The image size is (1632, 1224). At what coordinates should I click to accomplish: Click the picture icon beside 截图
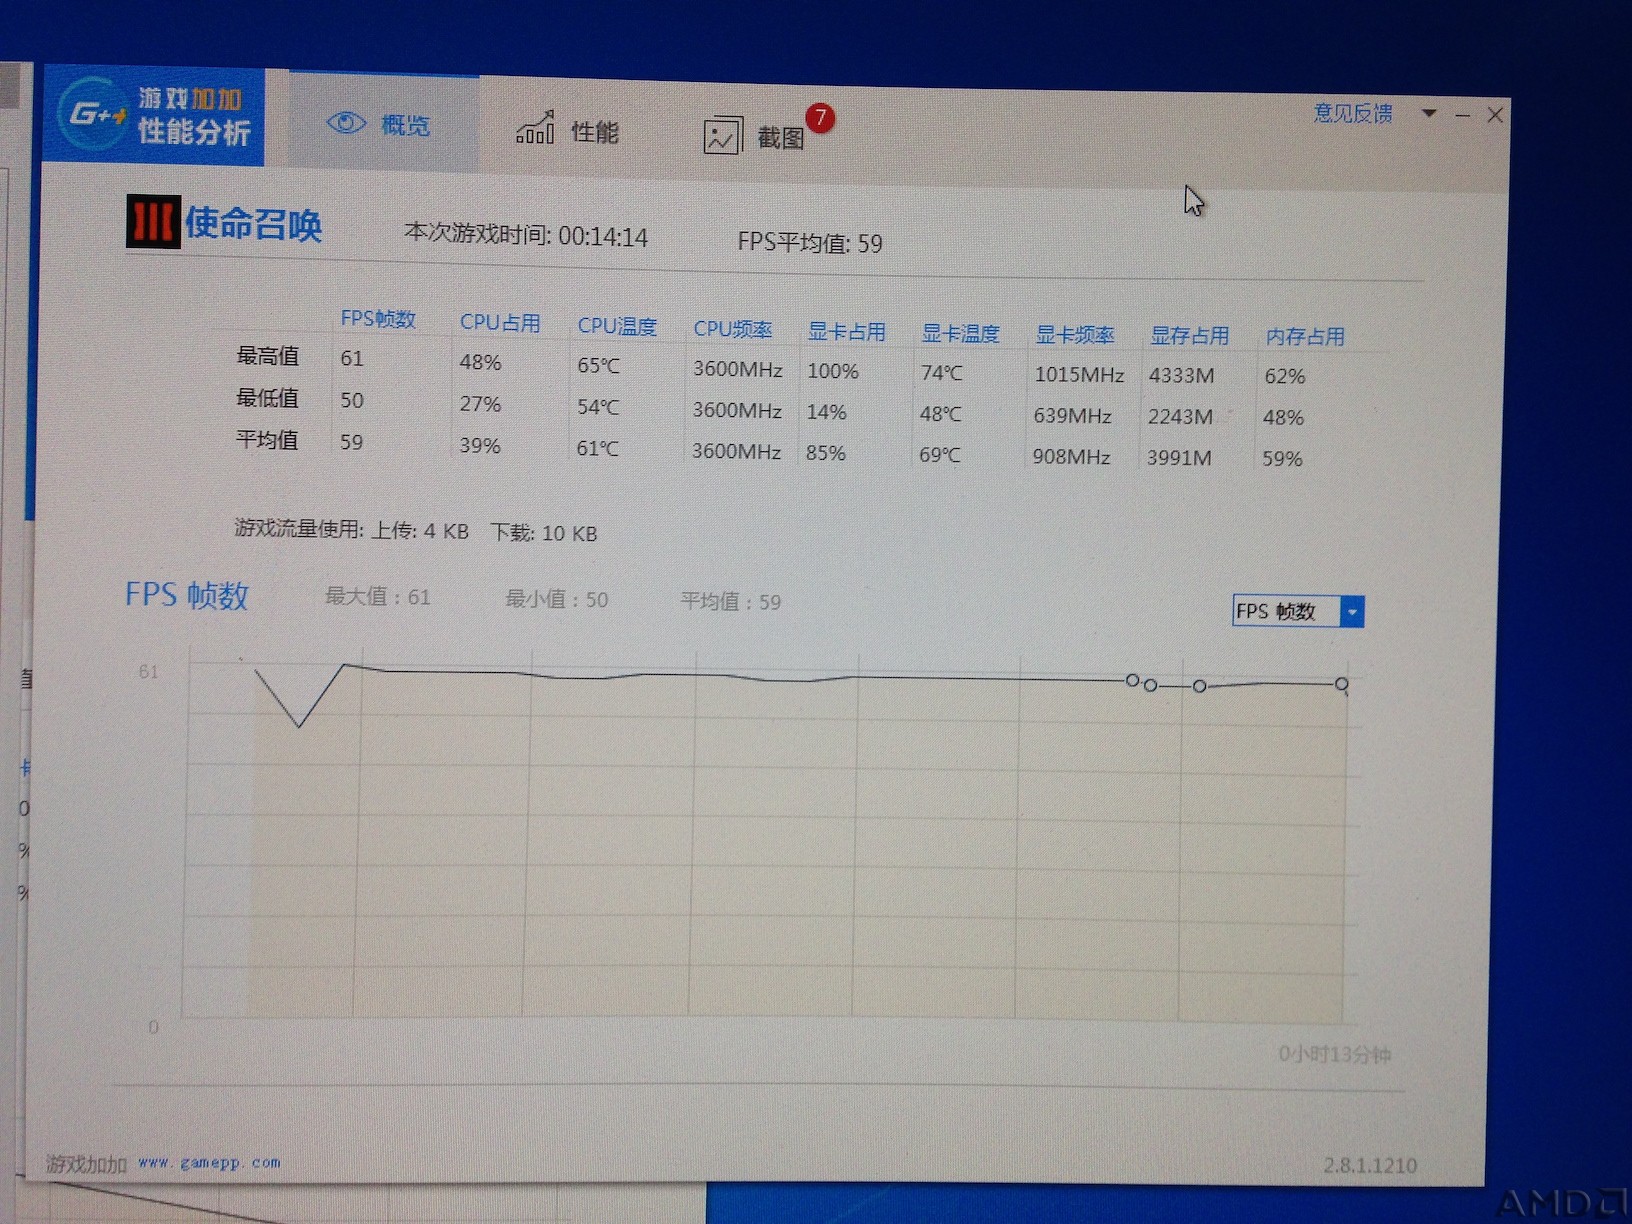click(x=722, y=136)
